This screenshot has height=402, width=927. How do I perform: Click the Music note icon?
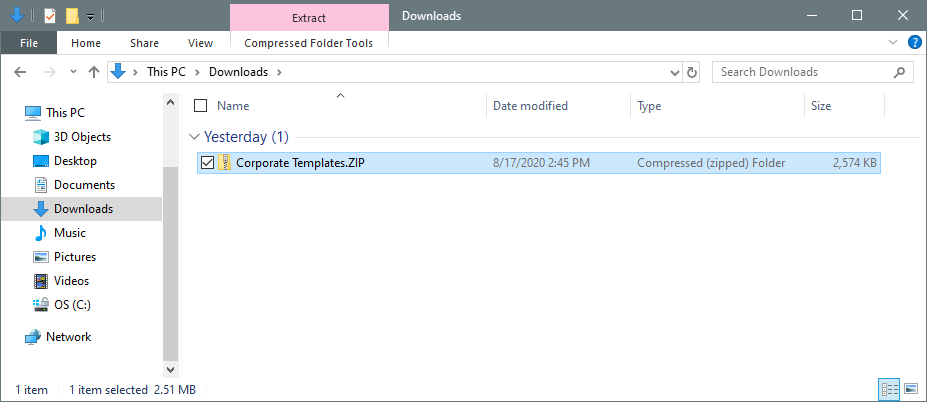pos(41,233)
